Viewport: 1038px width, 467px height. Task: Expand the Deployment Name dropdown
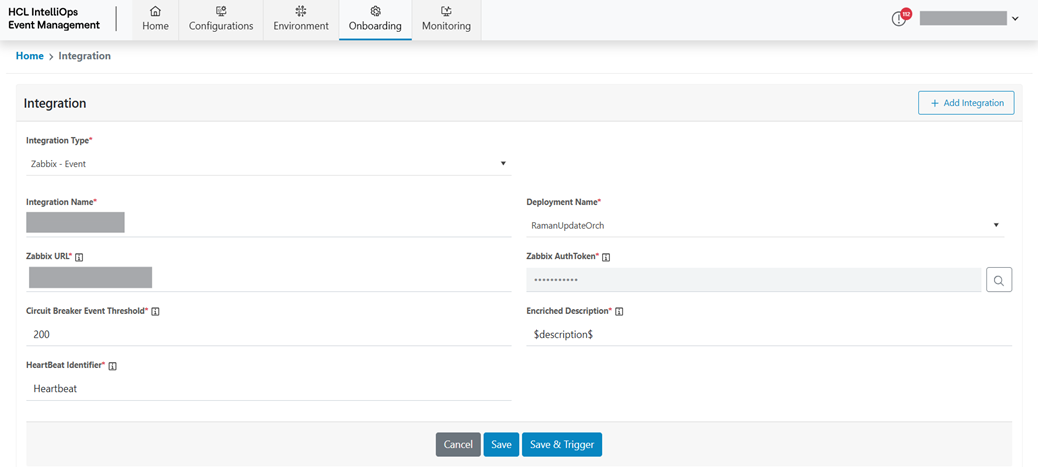click(x=765, y=225)
